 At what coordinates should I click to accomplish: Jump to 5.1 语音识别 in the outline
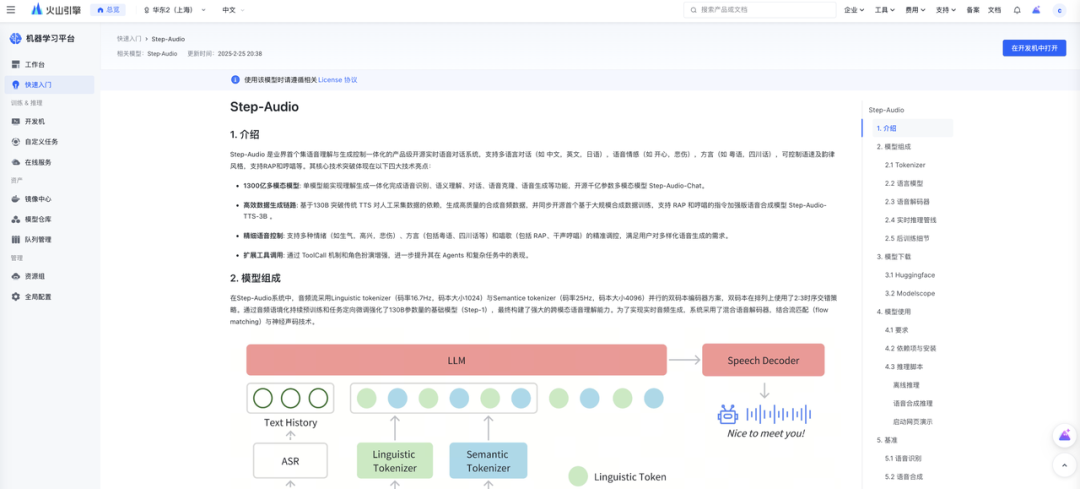click(903, 458)
